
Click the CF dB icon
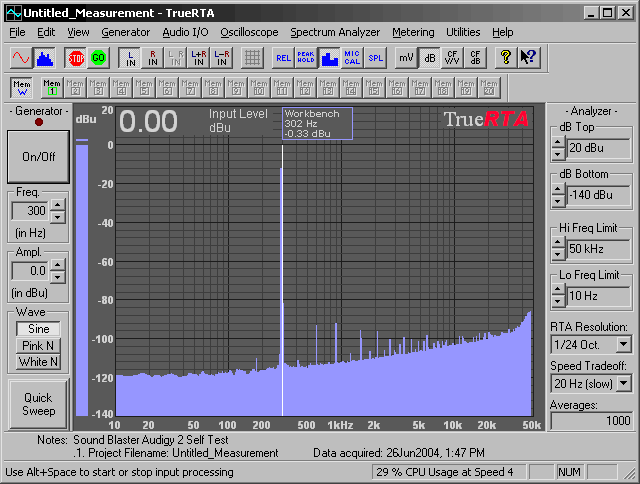475,58
